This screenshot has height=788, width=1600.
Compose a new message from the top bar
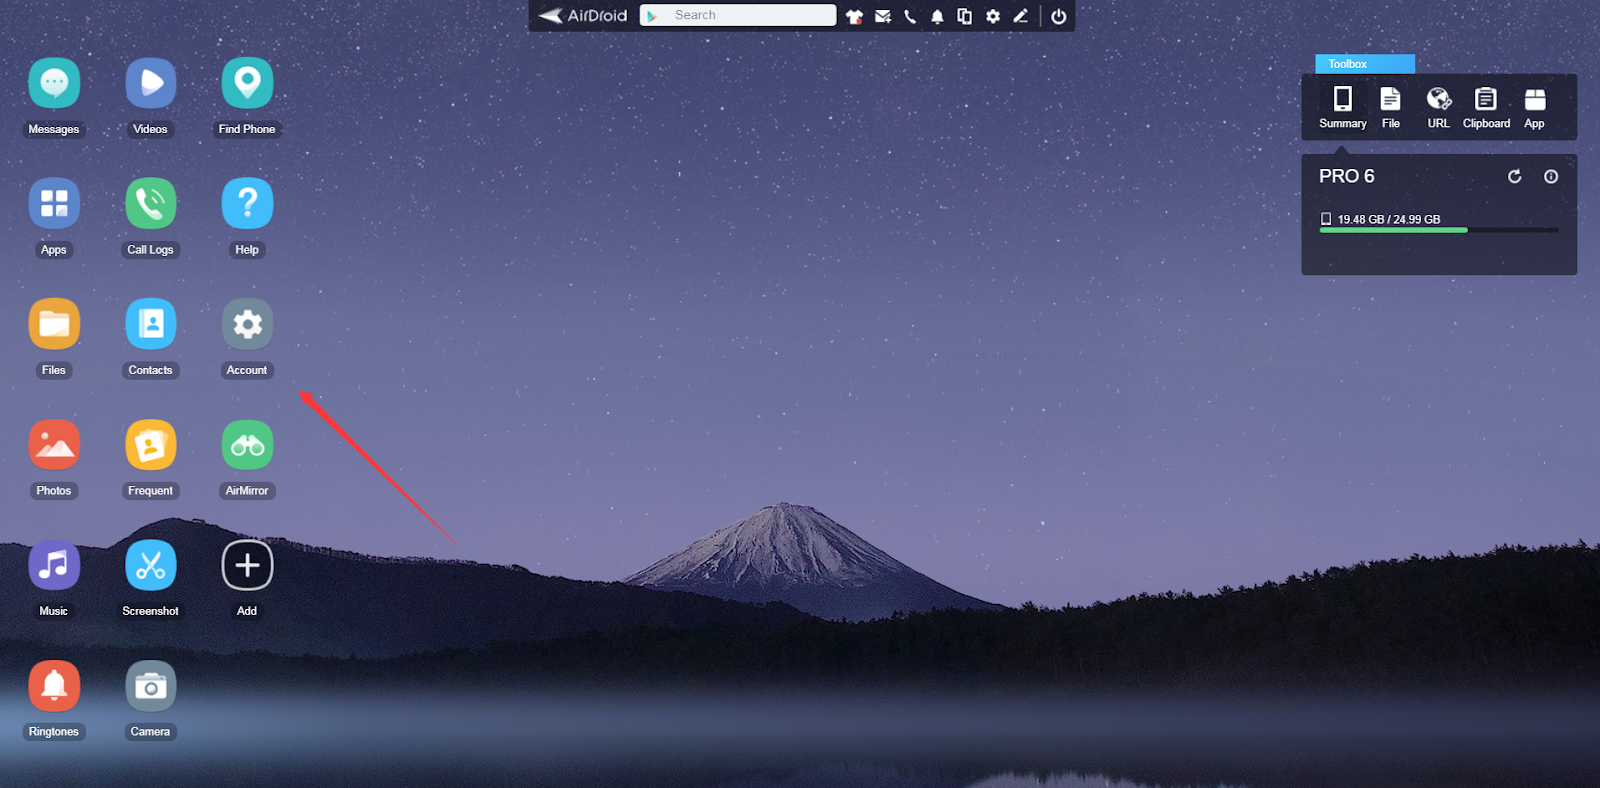[882, 16]
